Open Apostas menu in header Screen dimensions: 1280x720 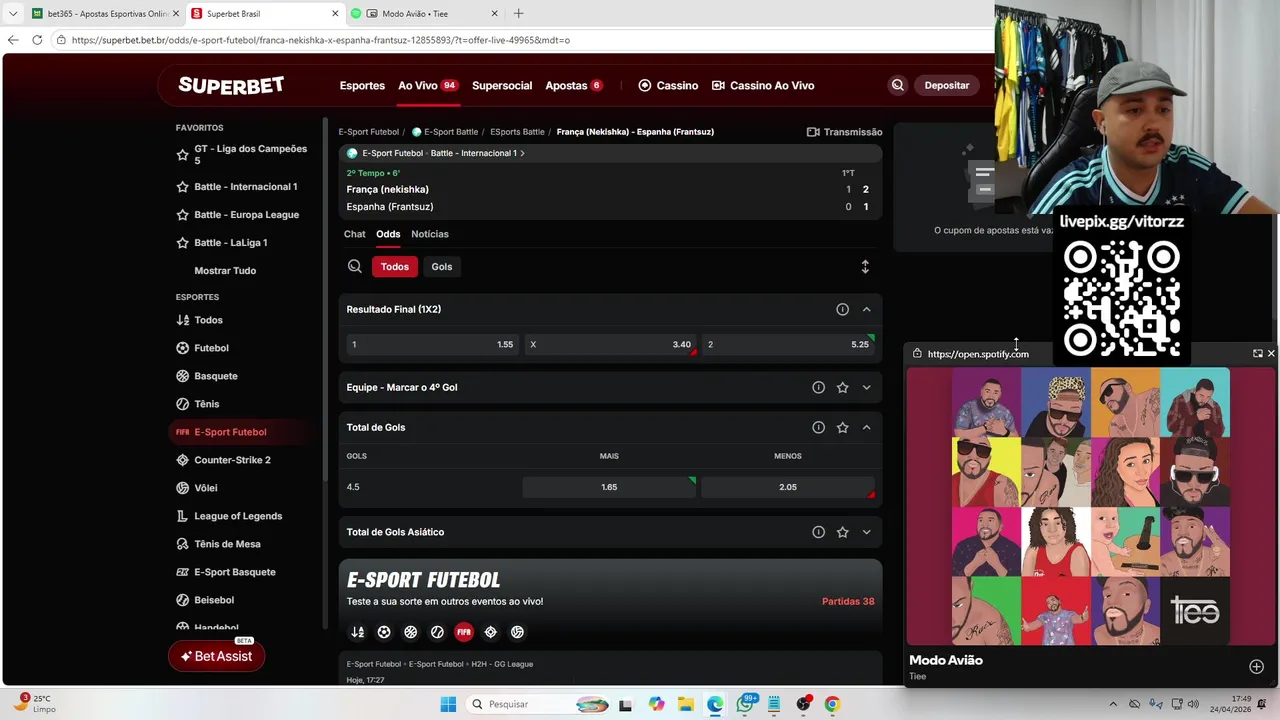point(574,86)
